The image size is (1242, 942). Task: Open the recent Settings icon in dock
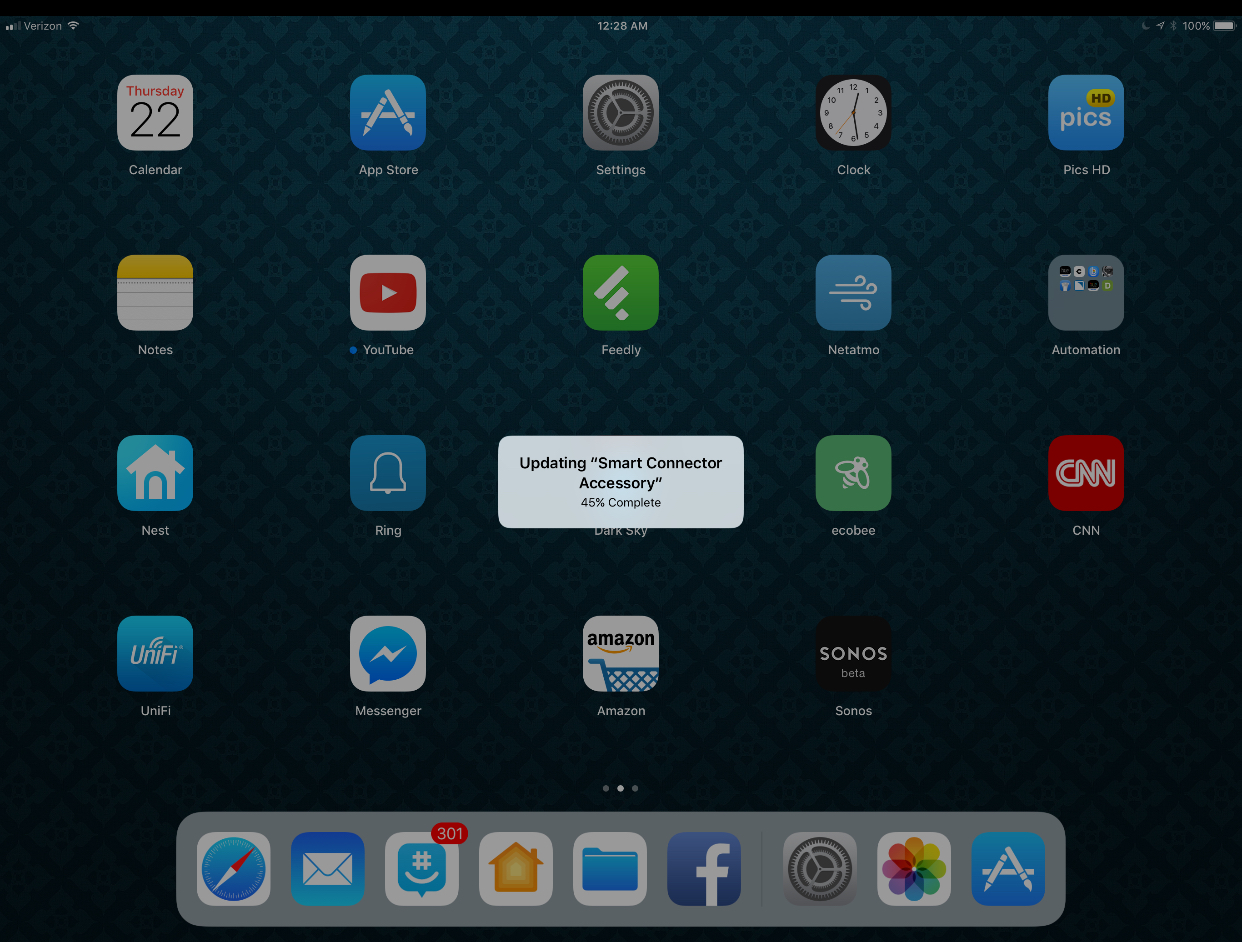(x=820, y=869)
